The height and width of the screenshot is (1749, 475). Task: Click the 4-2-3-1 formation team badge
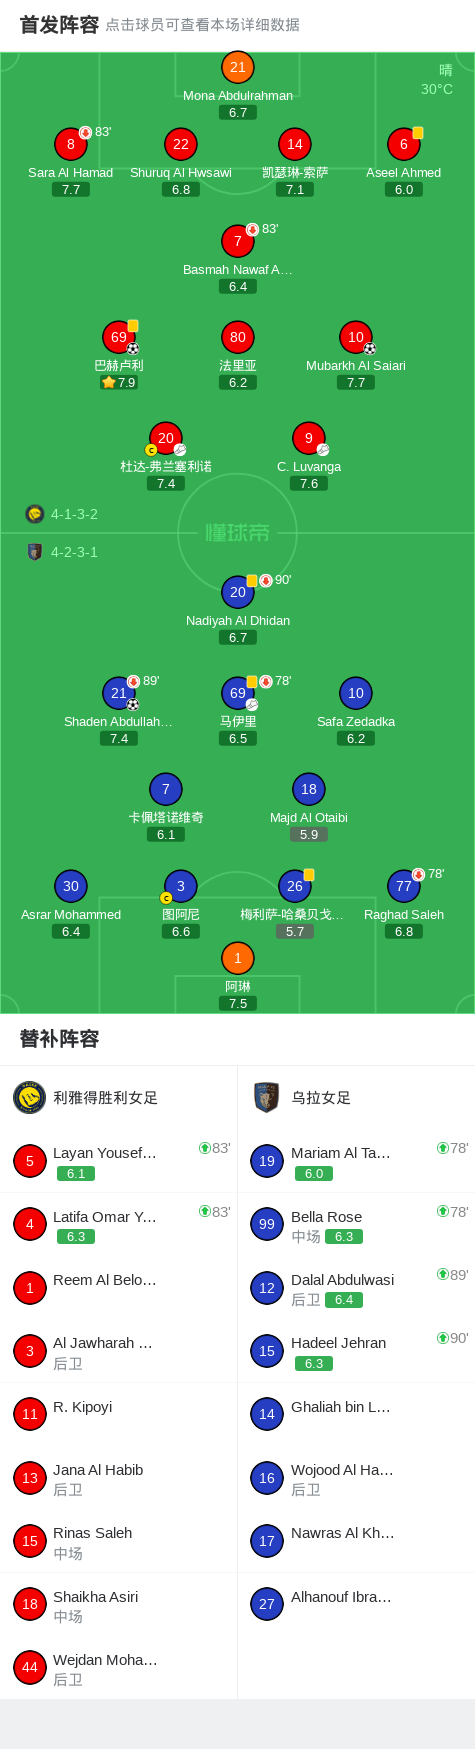pos(35,552)
